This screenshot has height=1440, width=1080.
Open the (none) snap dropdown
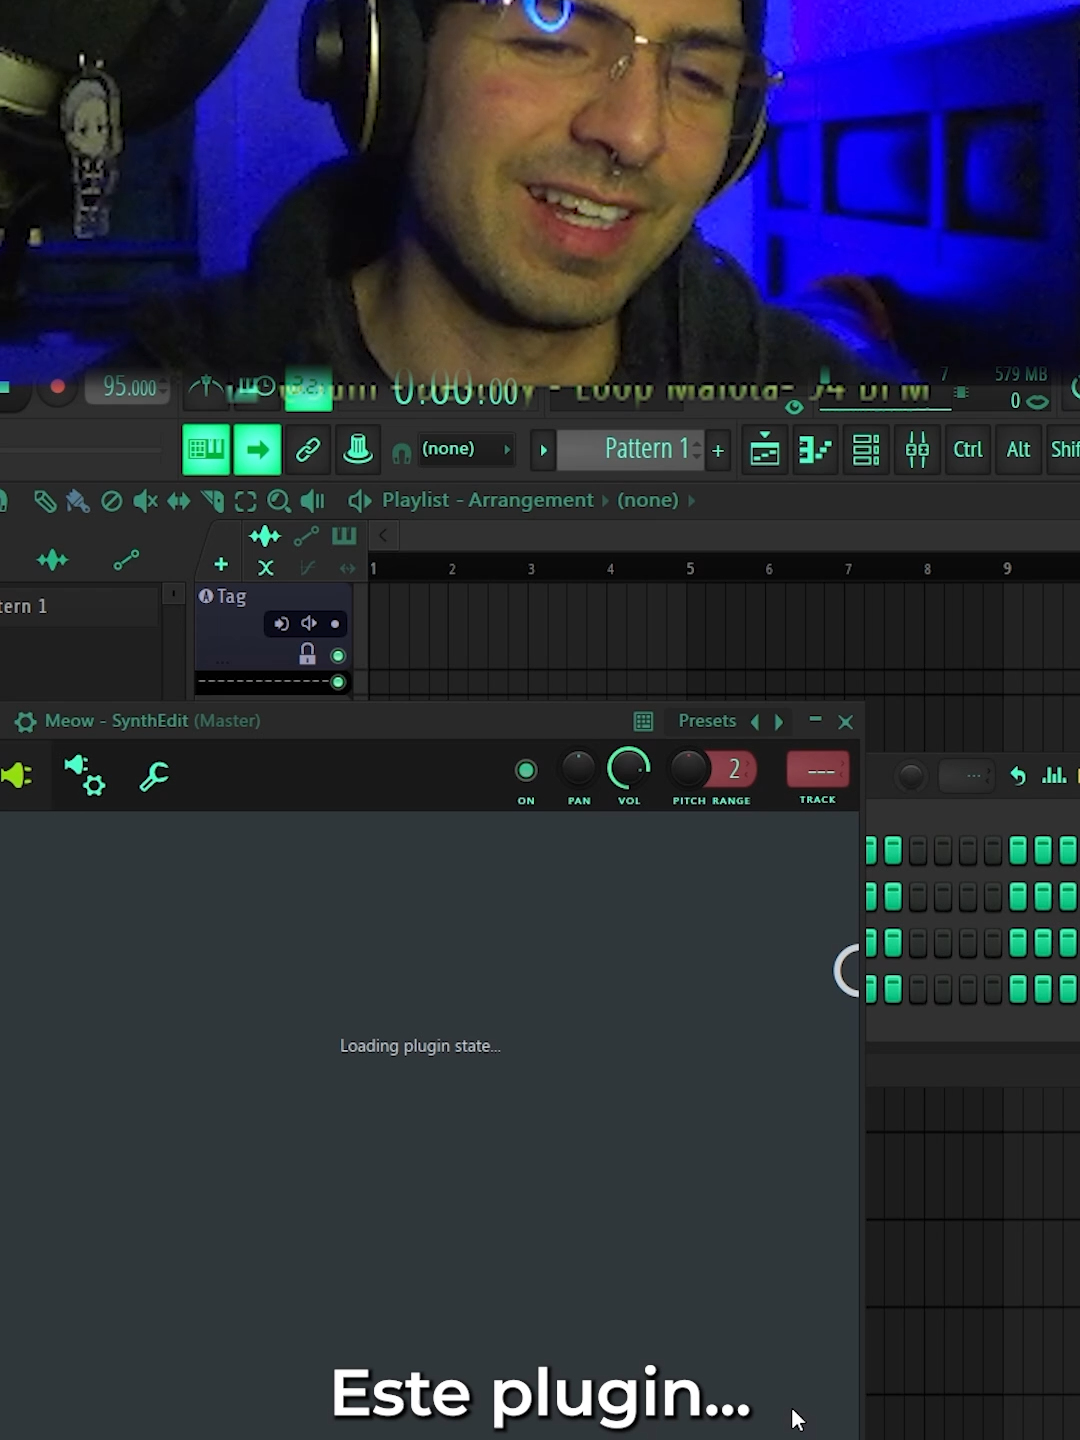(465, 449)
